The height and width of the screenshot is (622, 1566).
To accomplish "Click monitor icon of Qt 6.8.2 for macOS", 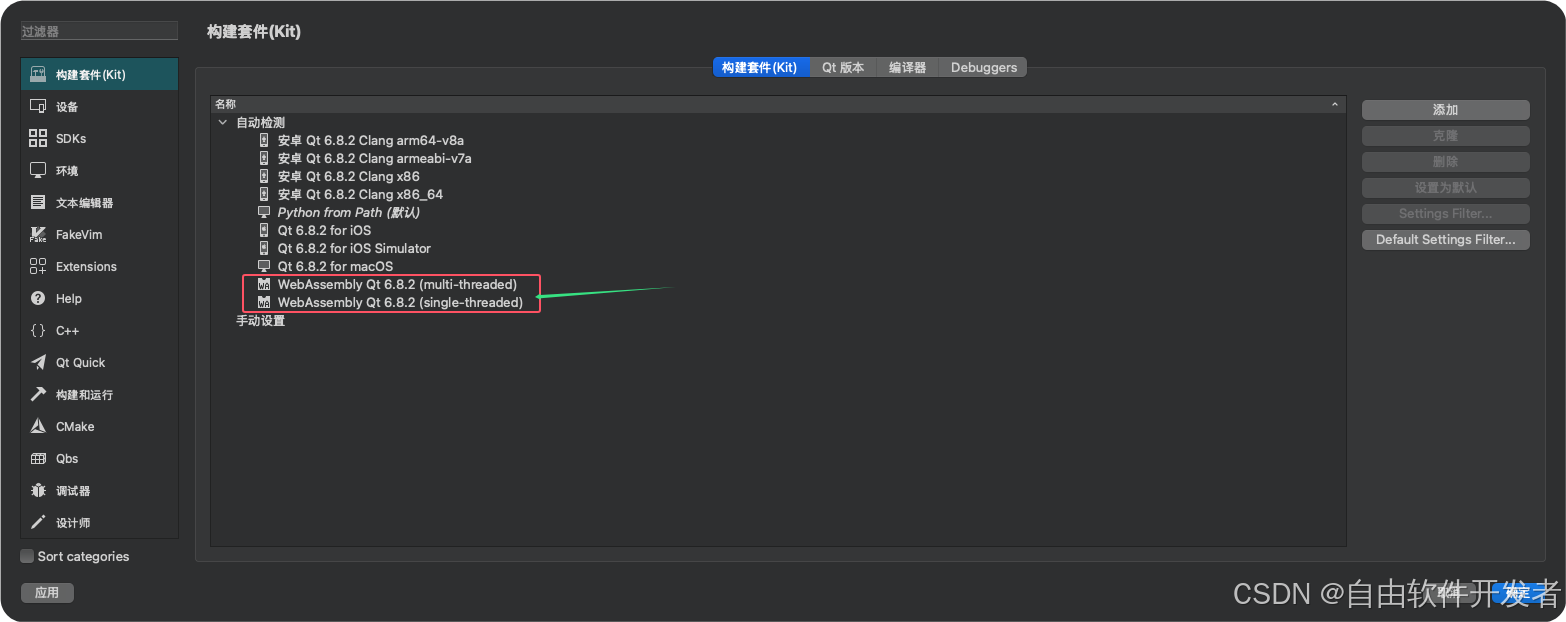I will click(264, 267).
